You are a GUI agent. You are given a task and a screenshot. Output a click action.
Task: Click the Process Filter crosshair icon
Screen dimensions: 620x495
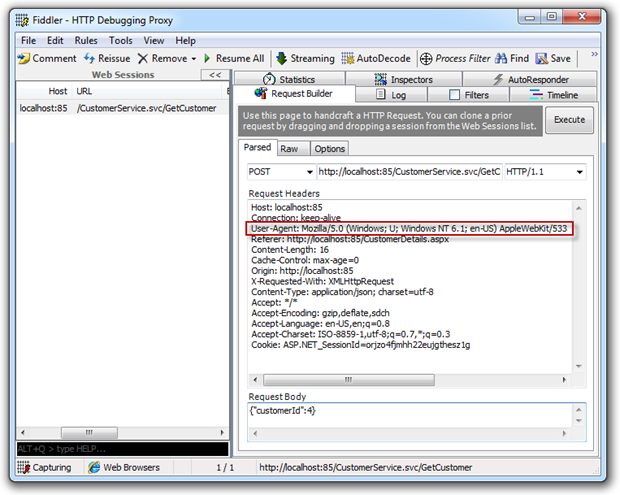pyautogui.click(x=426, y=59)
